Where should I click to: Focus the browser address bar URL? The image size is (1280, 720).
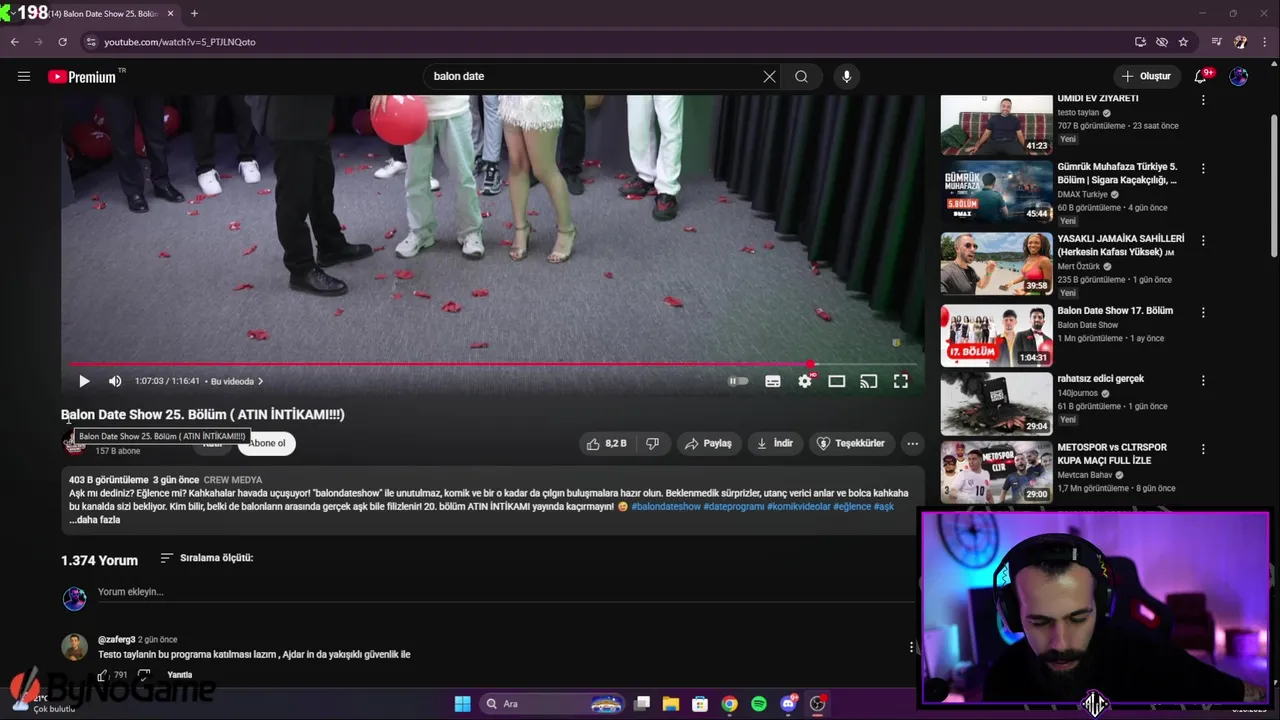point(180,42)
